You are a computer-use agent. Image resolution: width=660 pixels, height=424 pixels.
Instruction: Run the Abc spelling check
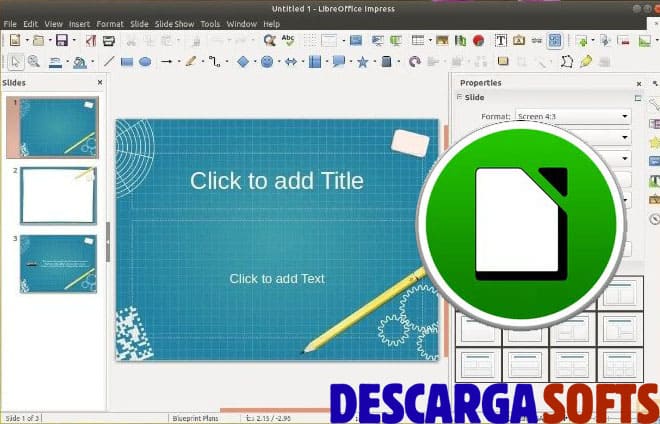point(288,40)
